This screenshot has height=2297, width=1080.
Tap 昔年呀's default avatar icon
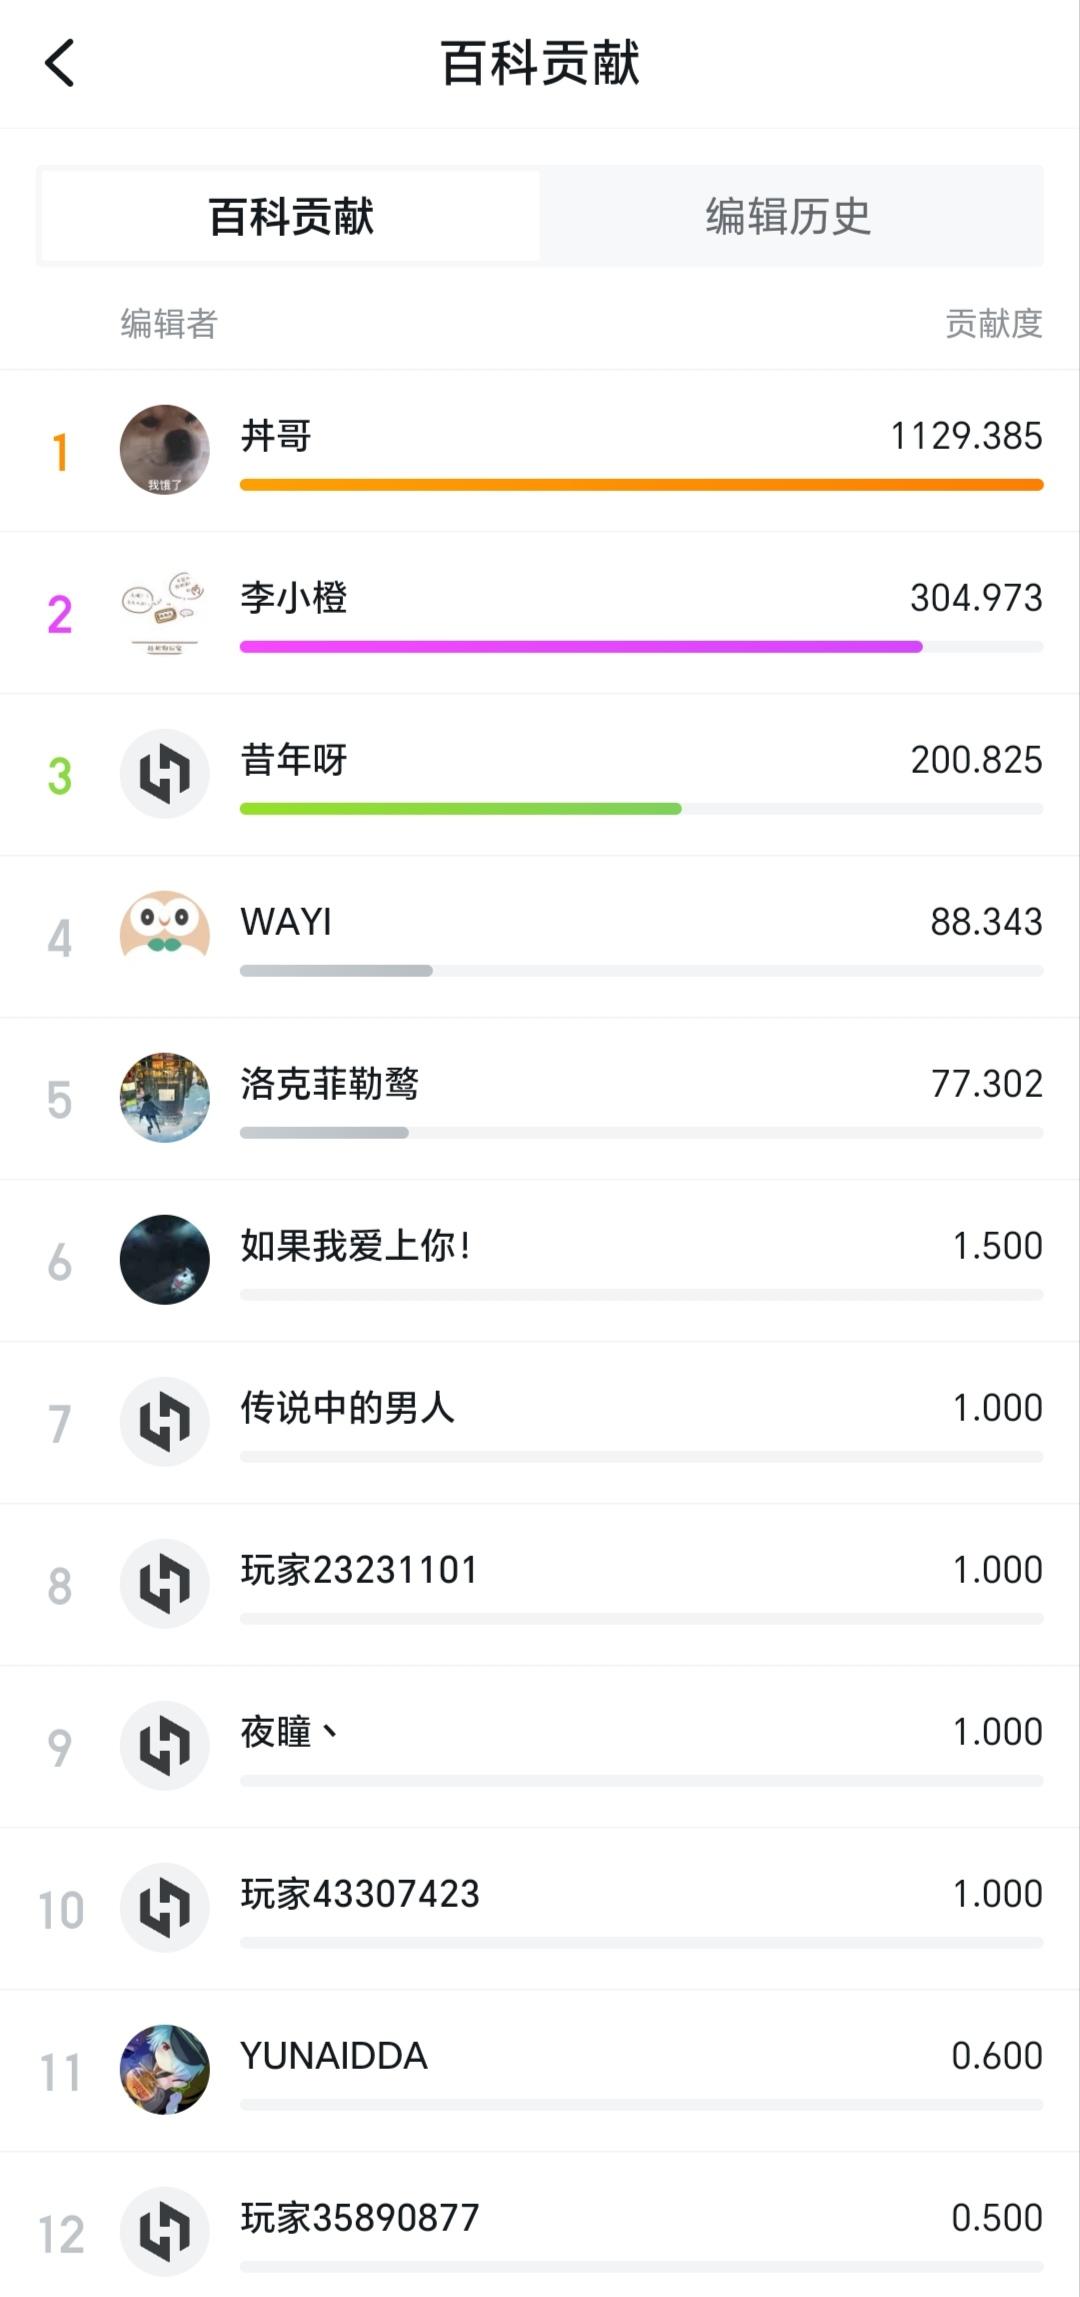(165, 774)
